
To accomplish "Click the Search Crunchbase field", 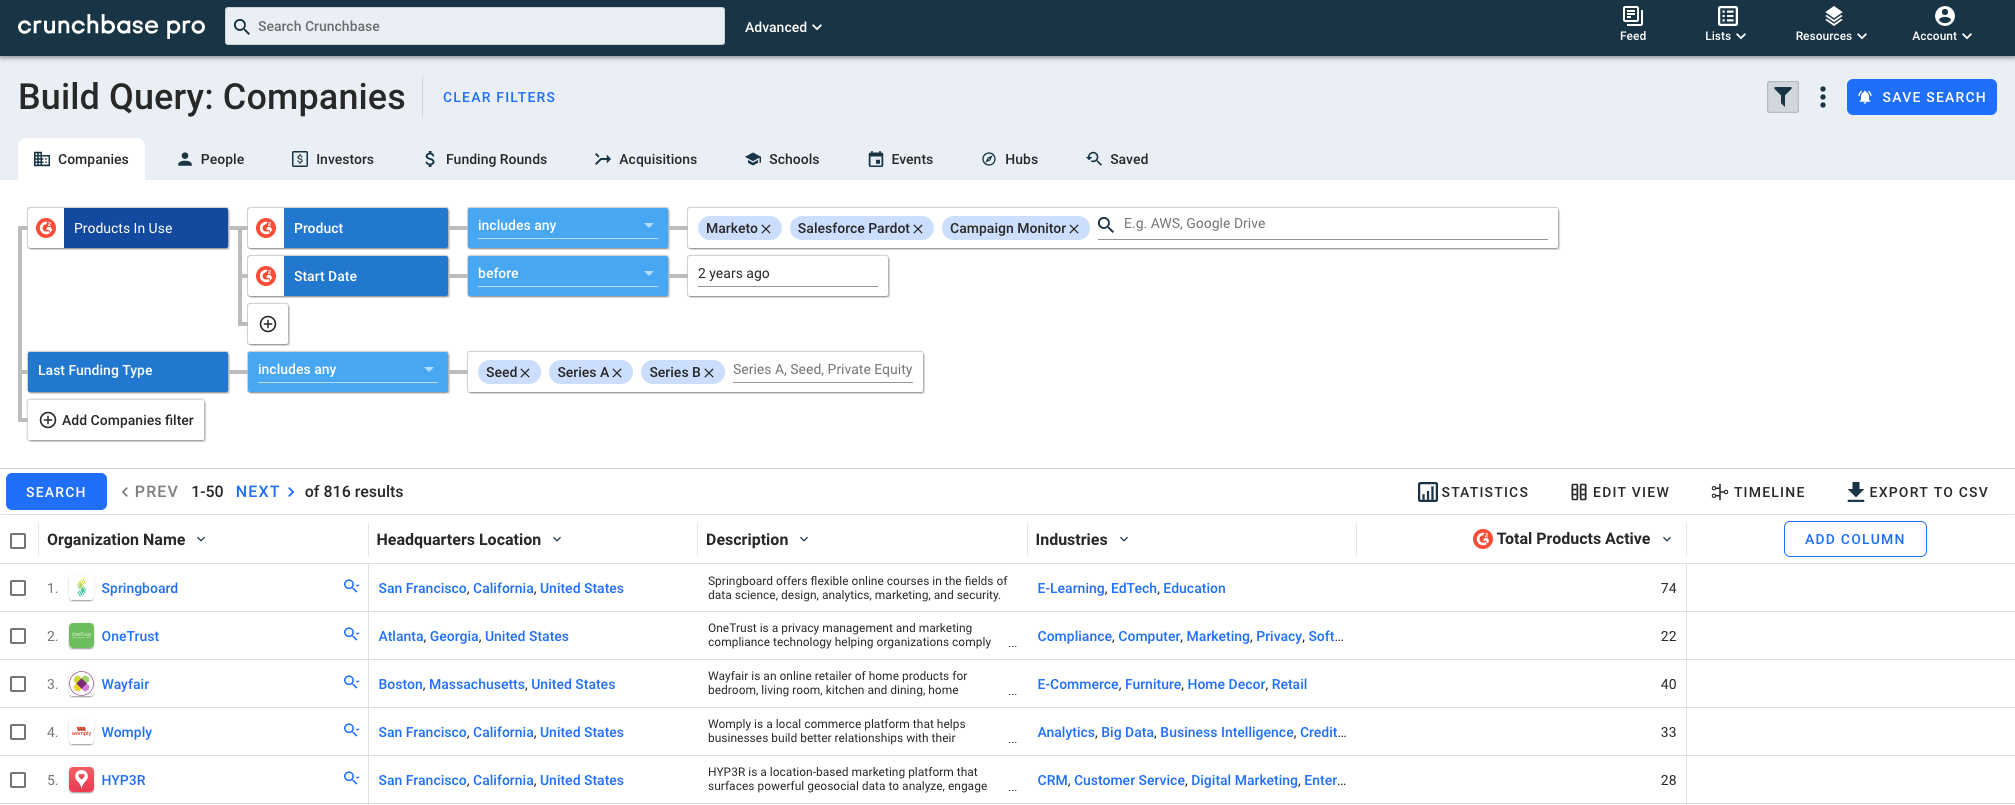I will pyautogui.click(x=475, y=26).
